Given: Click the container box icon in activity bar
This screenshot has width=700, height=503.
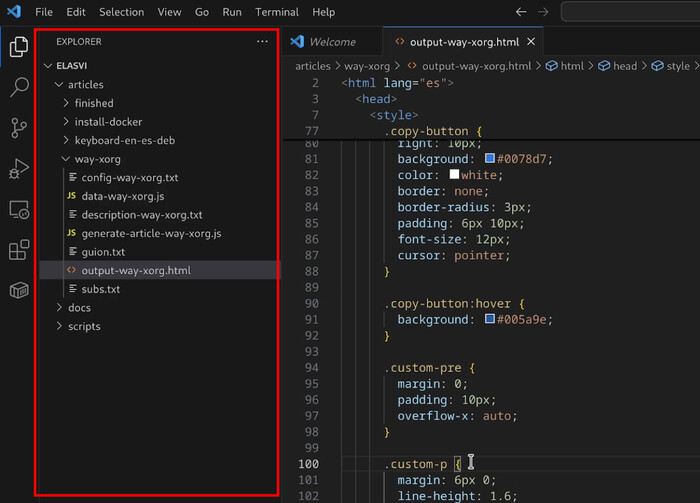Looking at the screenshot, I should click(x=19, y=290).
